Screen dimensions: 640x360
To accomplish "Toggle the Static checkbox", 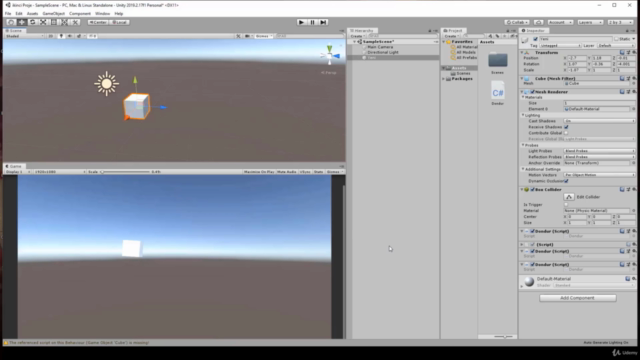I will (616, 39).
